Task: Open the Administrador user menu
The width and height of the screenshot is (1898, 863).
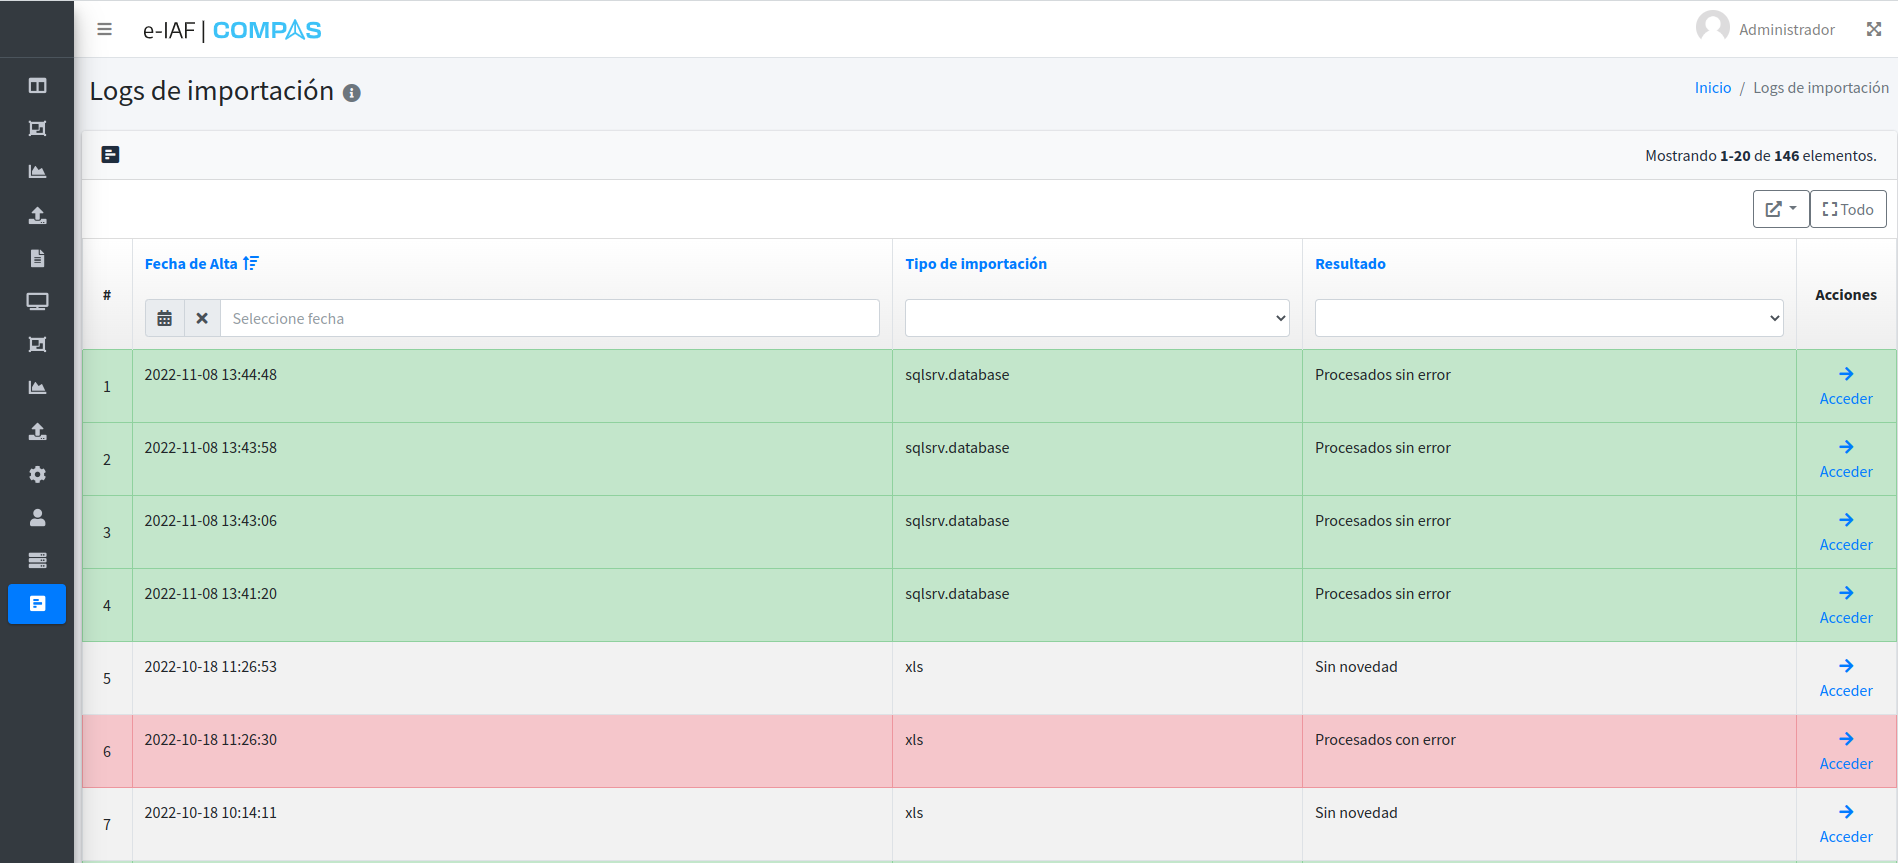Action: [x=1766, y=29]
